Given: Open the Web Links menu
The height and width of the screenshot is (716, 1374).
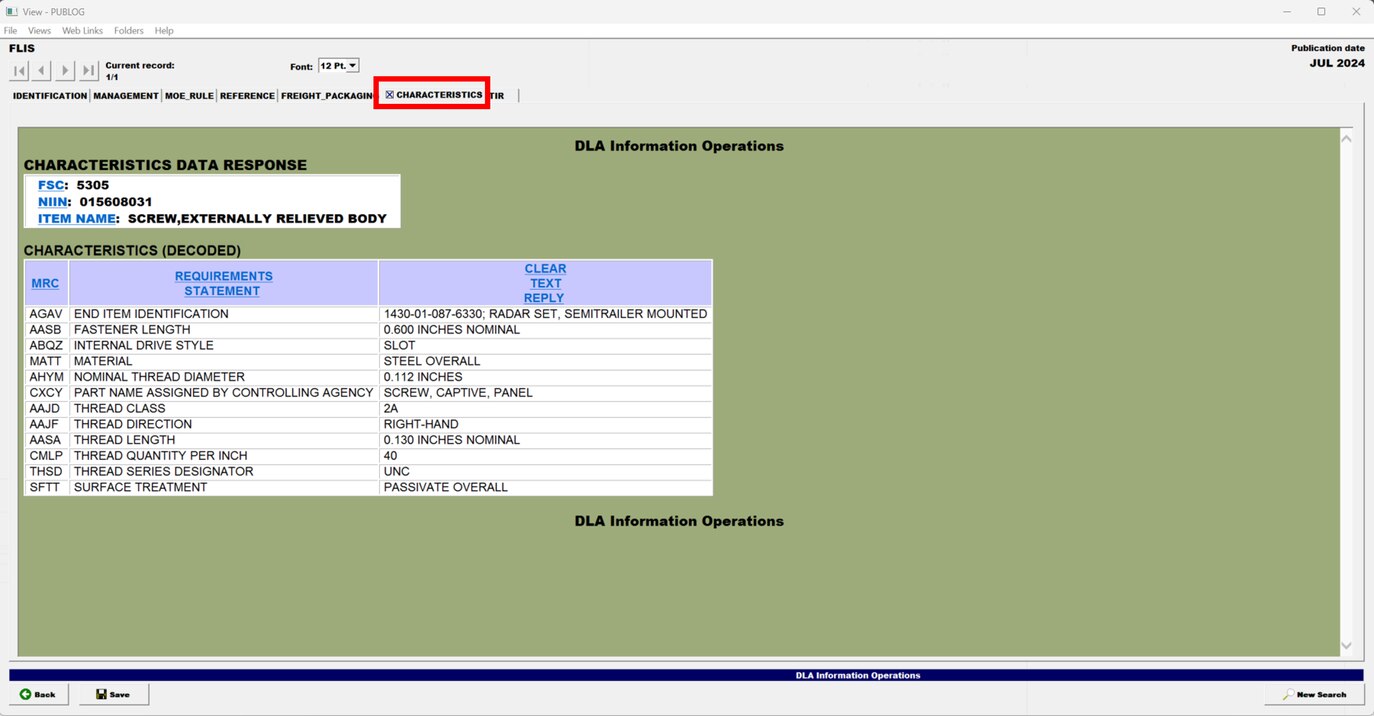Looking at the screenshot, I should pyautogui.click(x=82, y=31).
